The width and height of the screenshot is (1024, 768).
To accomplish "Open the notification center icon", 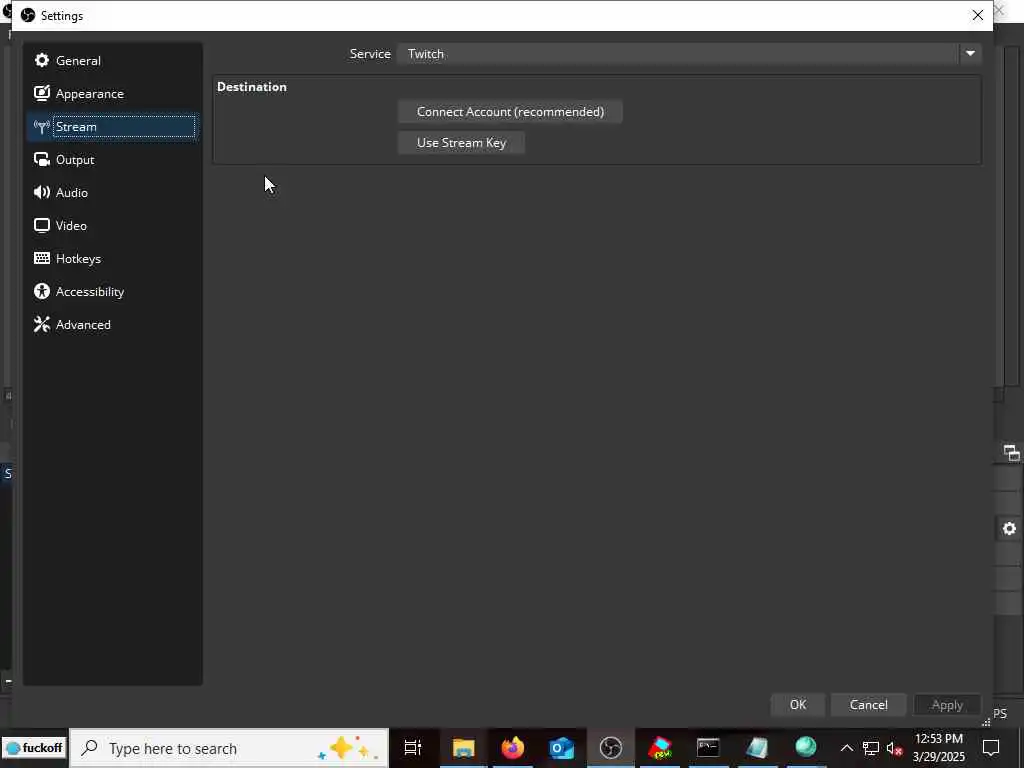I will tap(991, 748).
